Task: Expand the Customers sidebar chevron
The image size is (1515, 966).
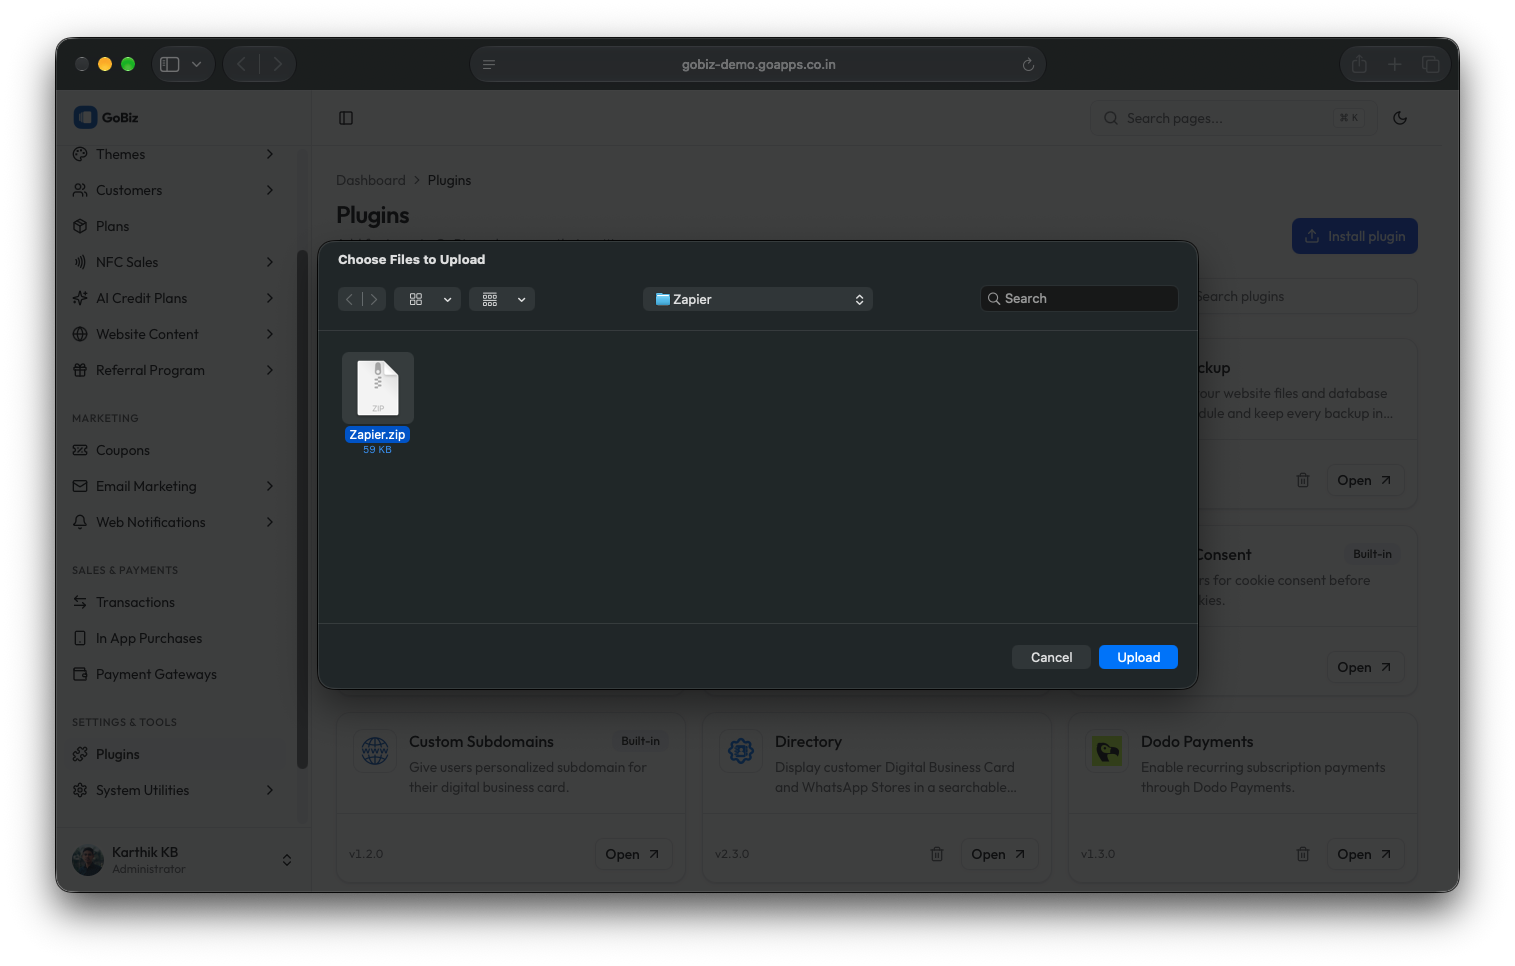Action: pos(270,190)
